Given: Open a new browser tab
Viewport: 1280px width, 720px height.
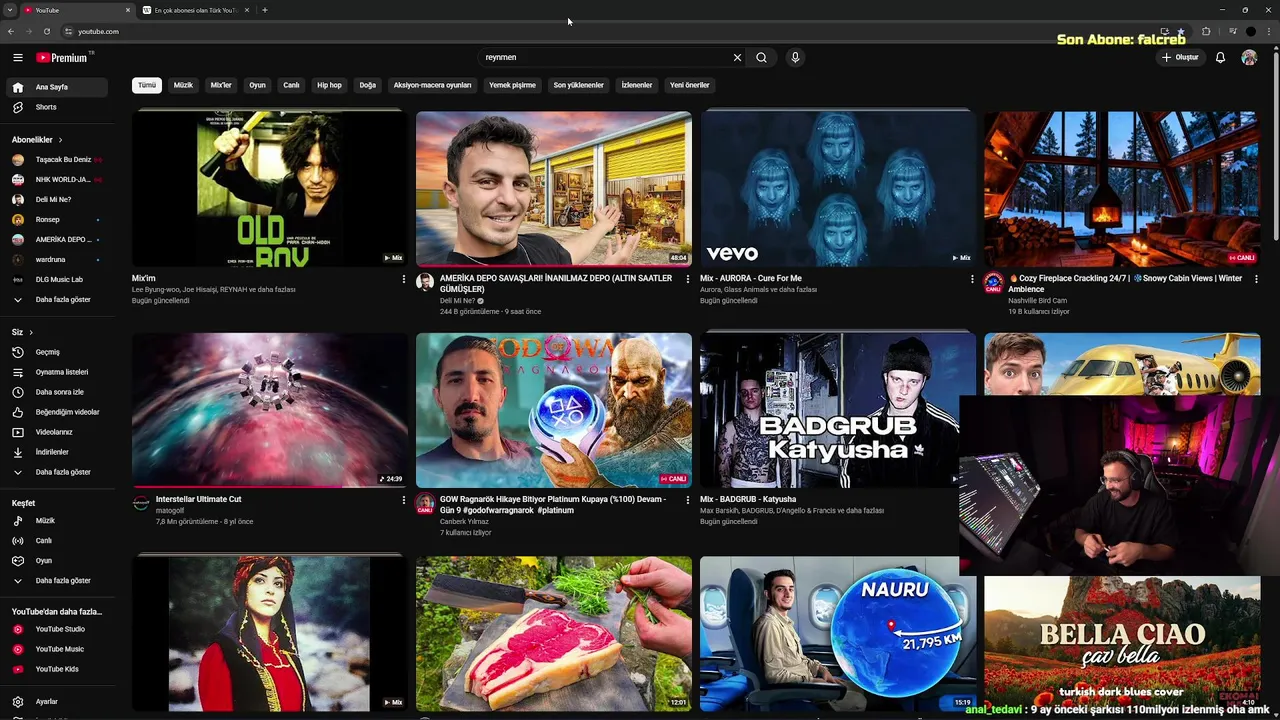Looking at the screenshot, I should 264,10.
